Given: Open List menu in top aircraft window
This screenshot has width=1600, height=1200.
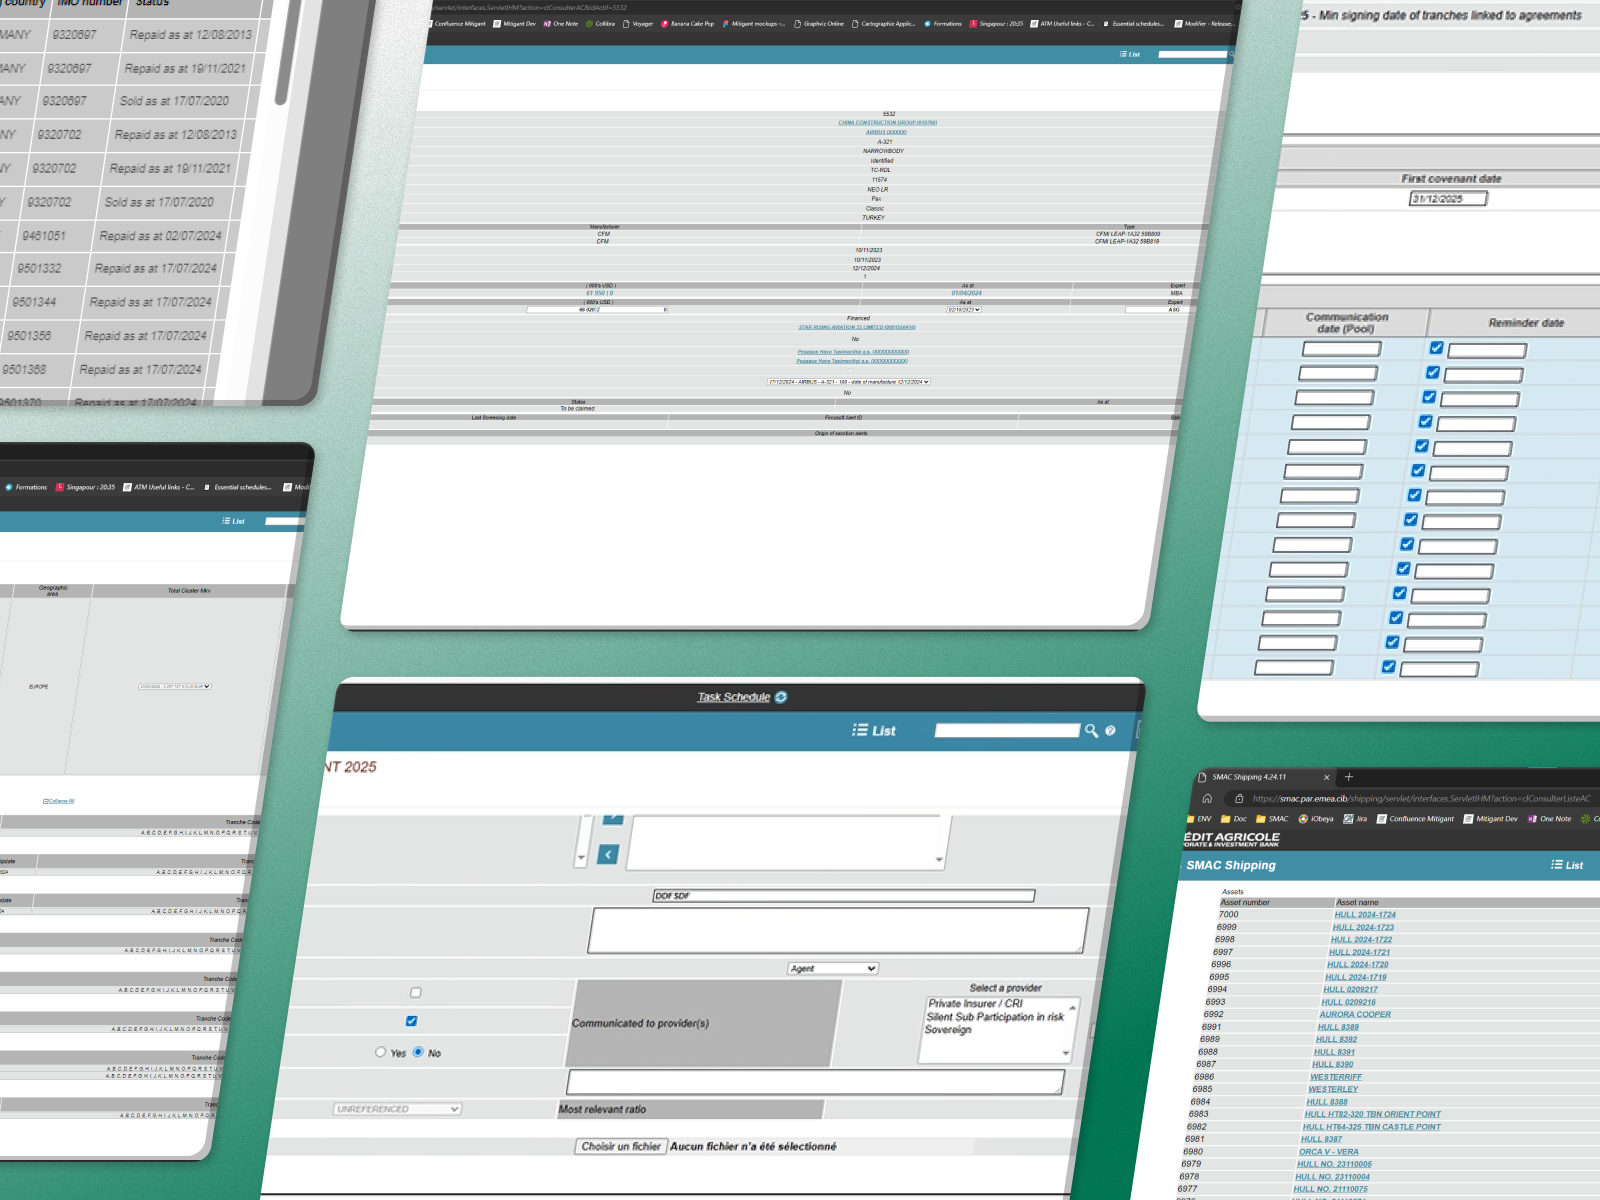Looking at the screenshot, I should click(x=1130, y=55).
